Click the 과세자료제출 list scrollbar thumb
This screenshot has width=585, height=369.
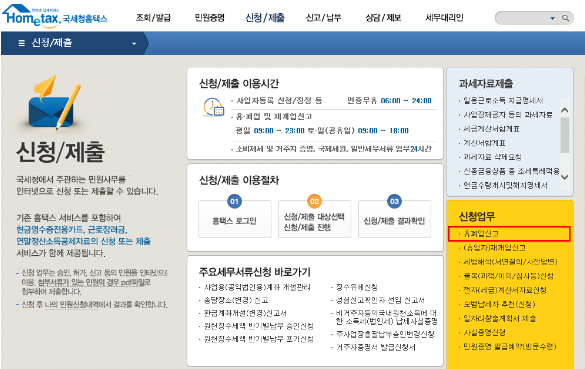pyautogui.click(x=565, y=135)
